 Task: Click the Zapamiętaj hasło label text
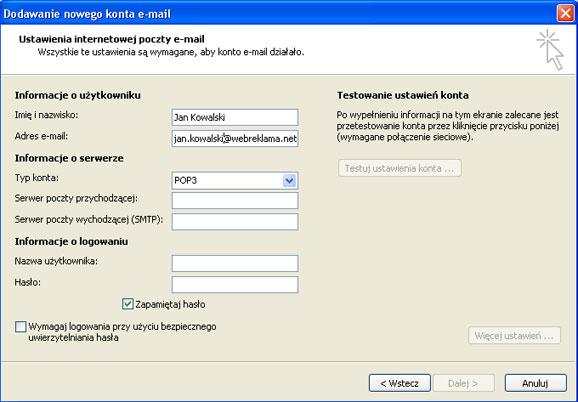tap(170, 304)
